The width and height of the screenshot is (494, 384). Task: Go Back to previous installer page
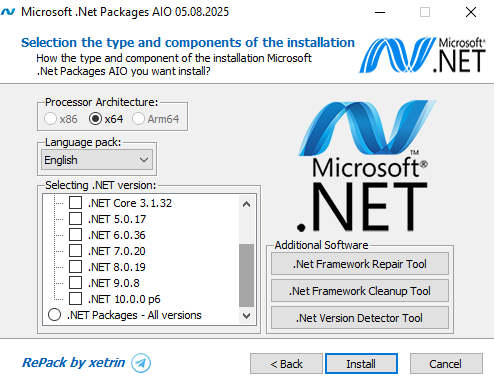[286, 364]
